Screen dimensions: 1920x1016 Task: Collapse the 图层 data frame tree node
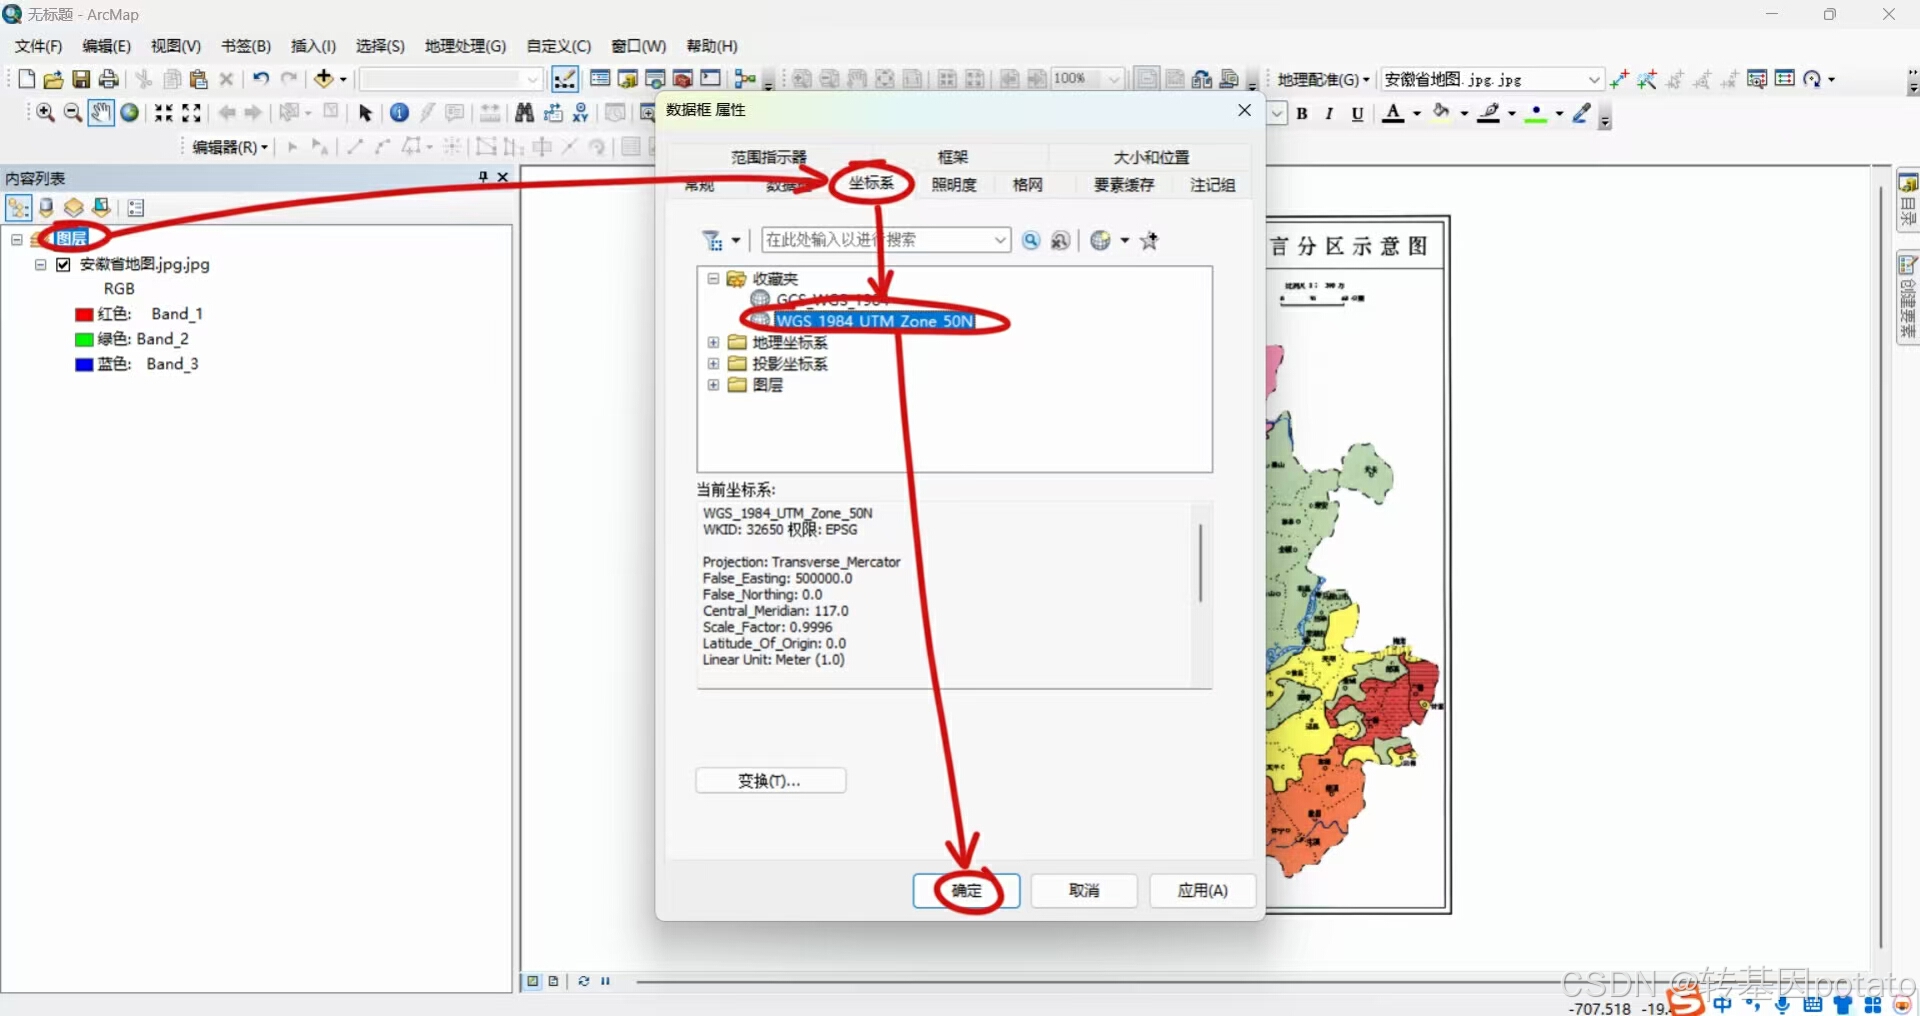16,239
